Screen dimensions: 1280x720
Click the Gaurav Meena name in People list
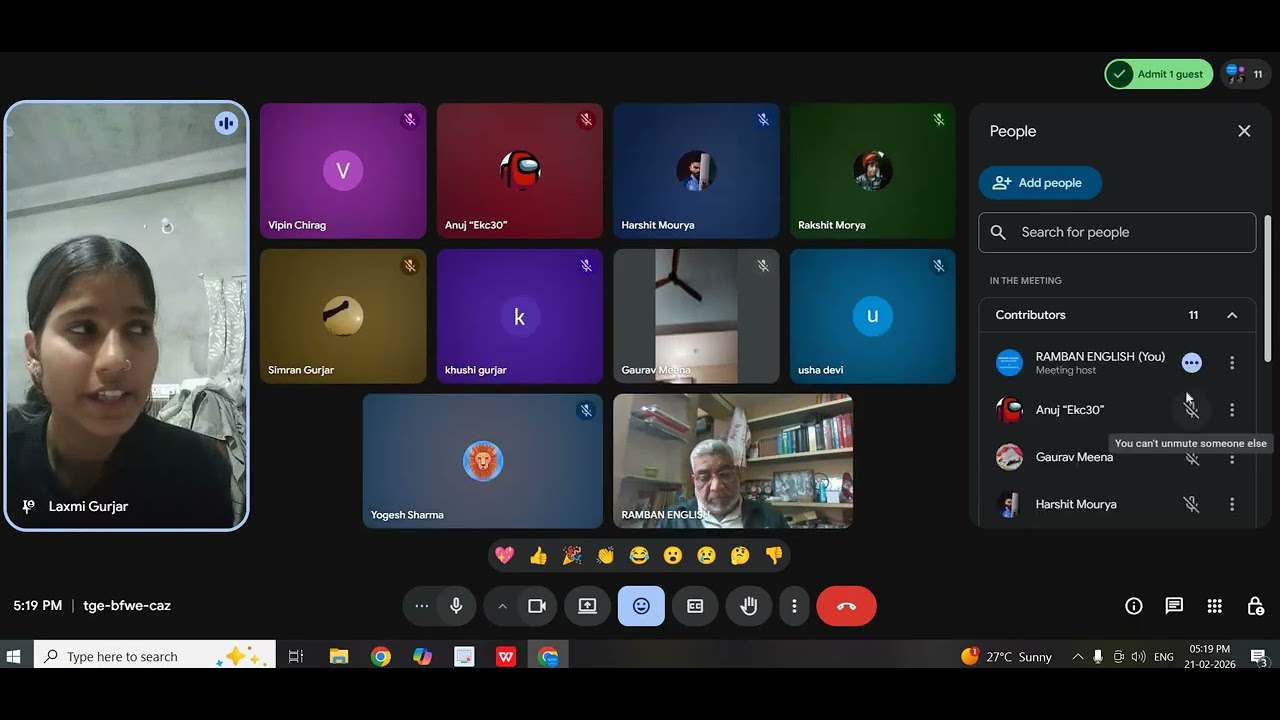1074,458
